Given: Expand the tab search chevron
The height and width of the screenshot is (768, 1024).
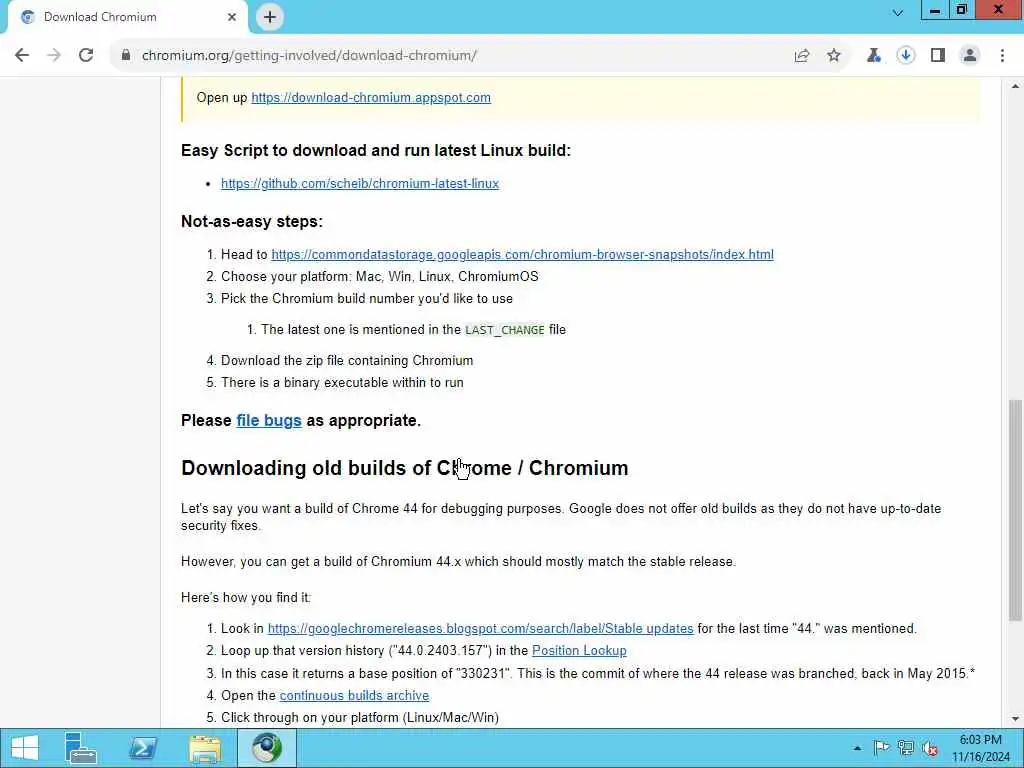Looking at the screenshot, I should [x=898, y=13].
